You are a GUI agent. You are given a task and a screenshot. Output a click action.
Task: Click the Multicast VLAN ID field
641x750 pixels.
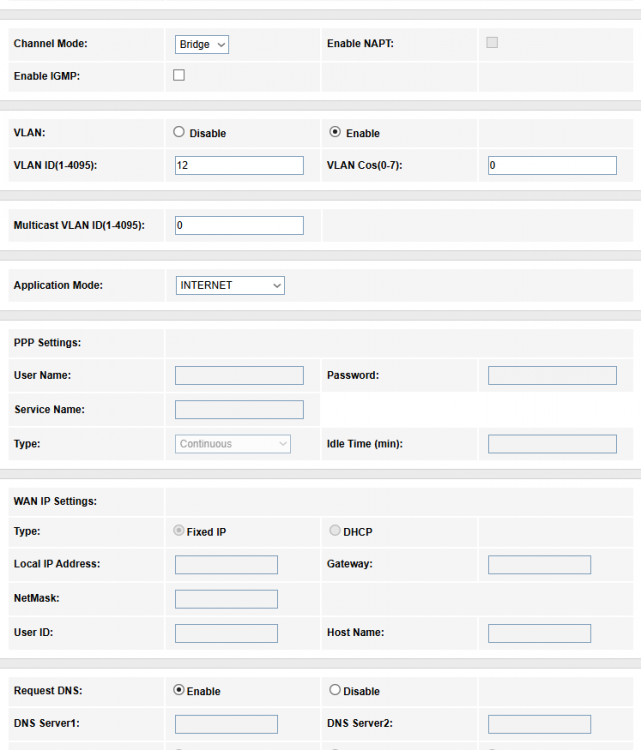point(239,226)
